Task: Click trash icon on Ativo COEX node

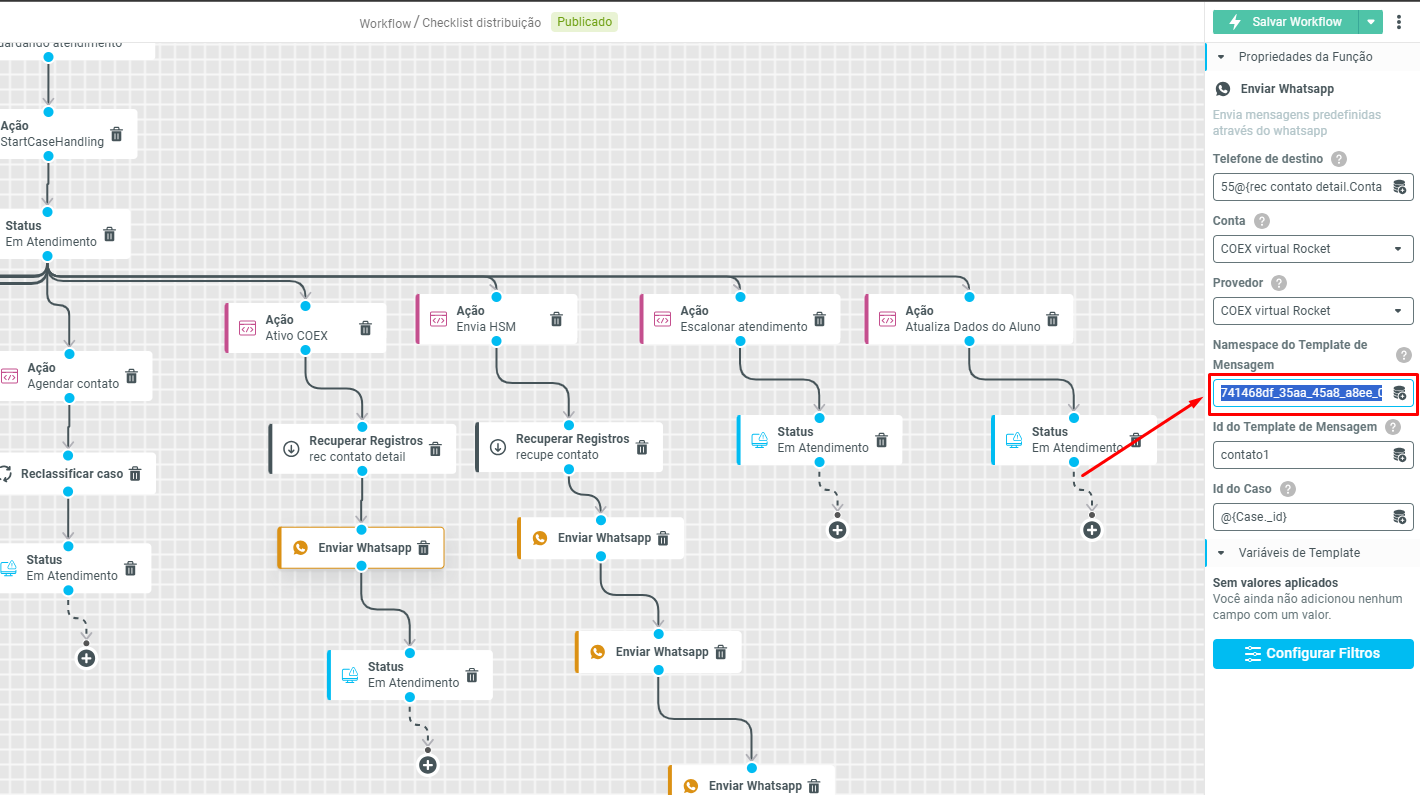Action: point(365,328)
